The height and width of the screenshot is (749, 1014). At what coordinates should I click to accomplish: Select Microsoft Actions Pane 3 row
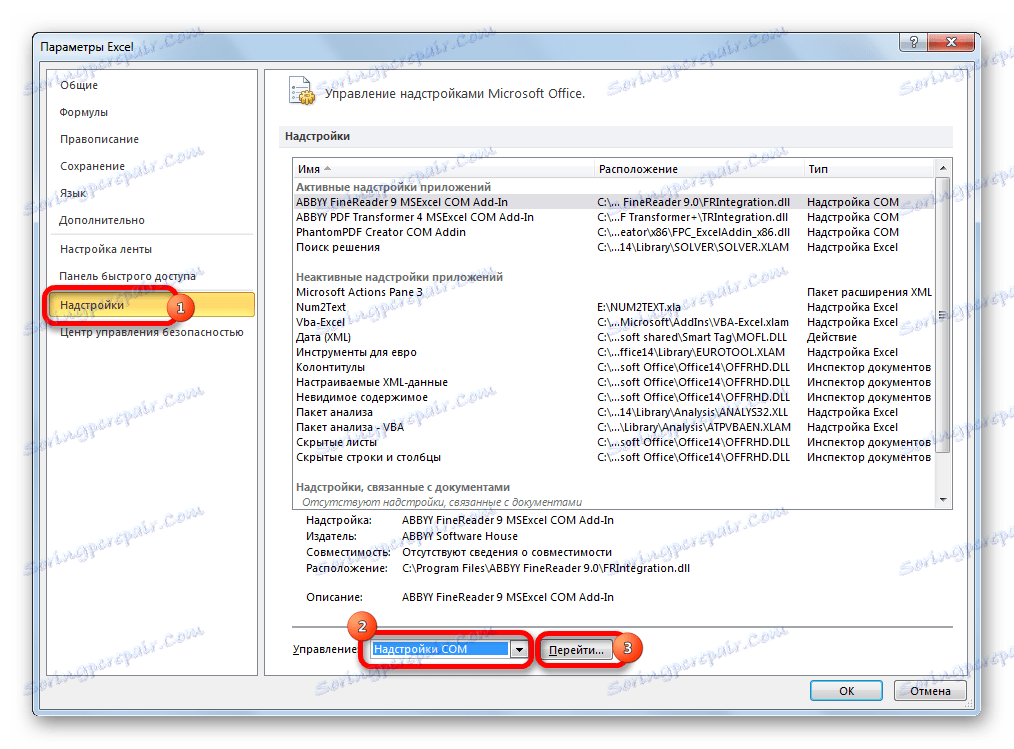tap(614, 292)
